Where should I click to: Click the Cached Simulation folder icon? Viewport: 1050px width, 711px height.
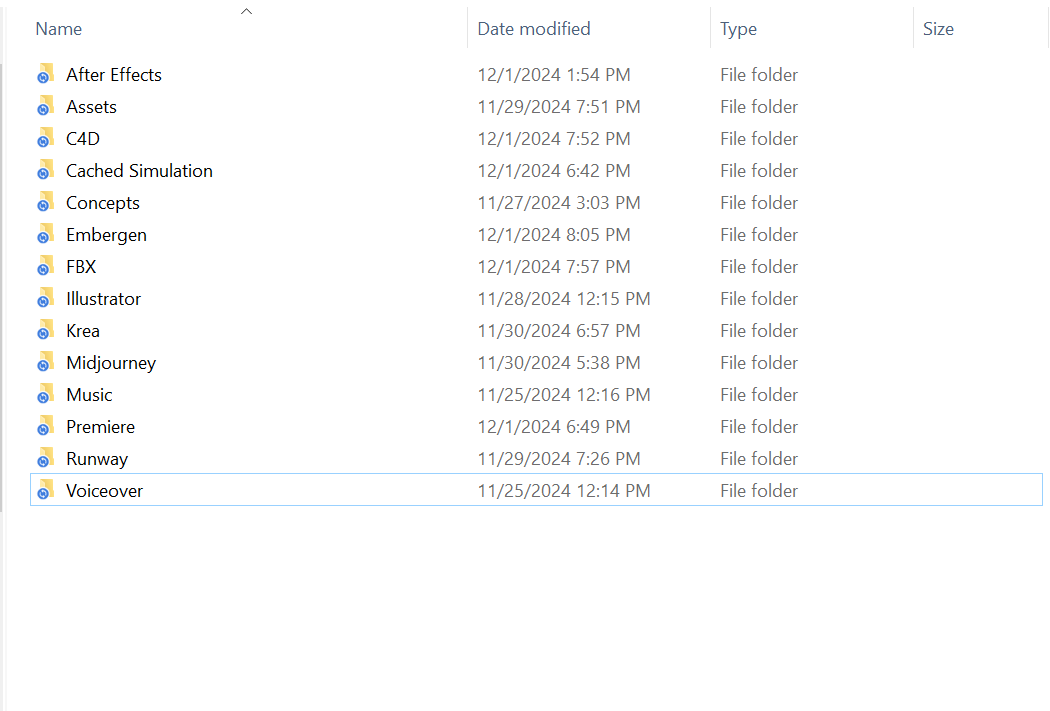45,171
